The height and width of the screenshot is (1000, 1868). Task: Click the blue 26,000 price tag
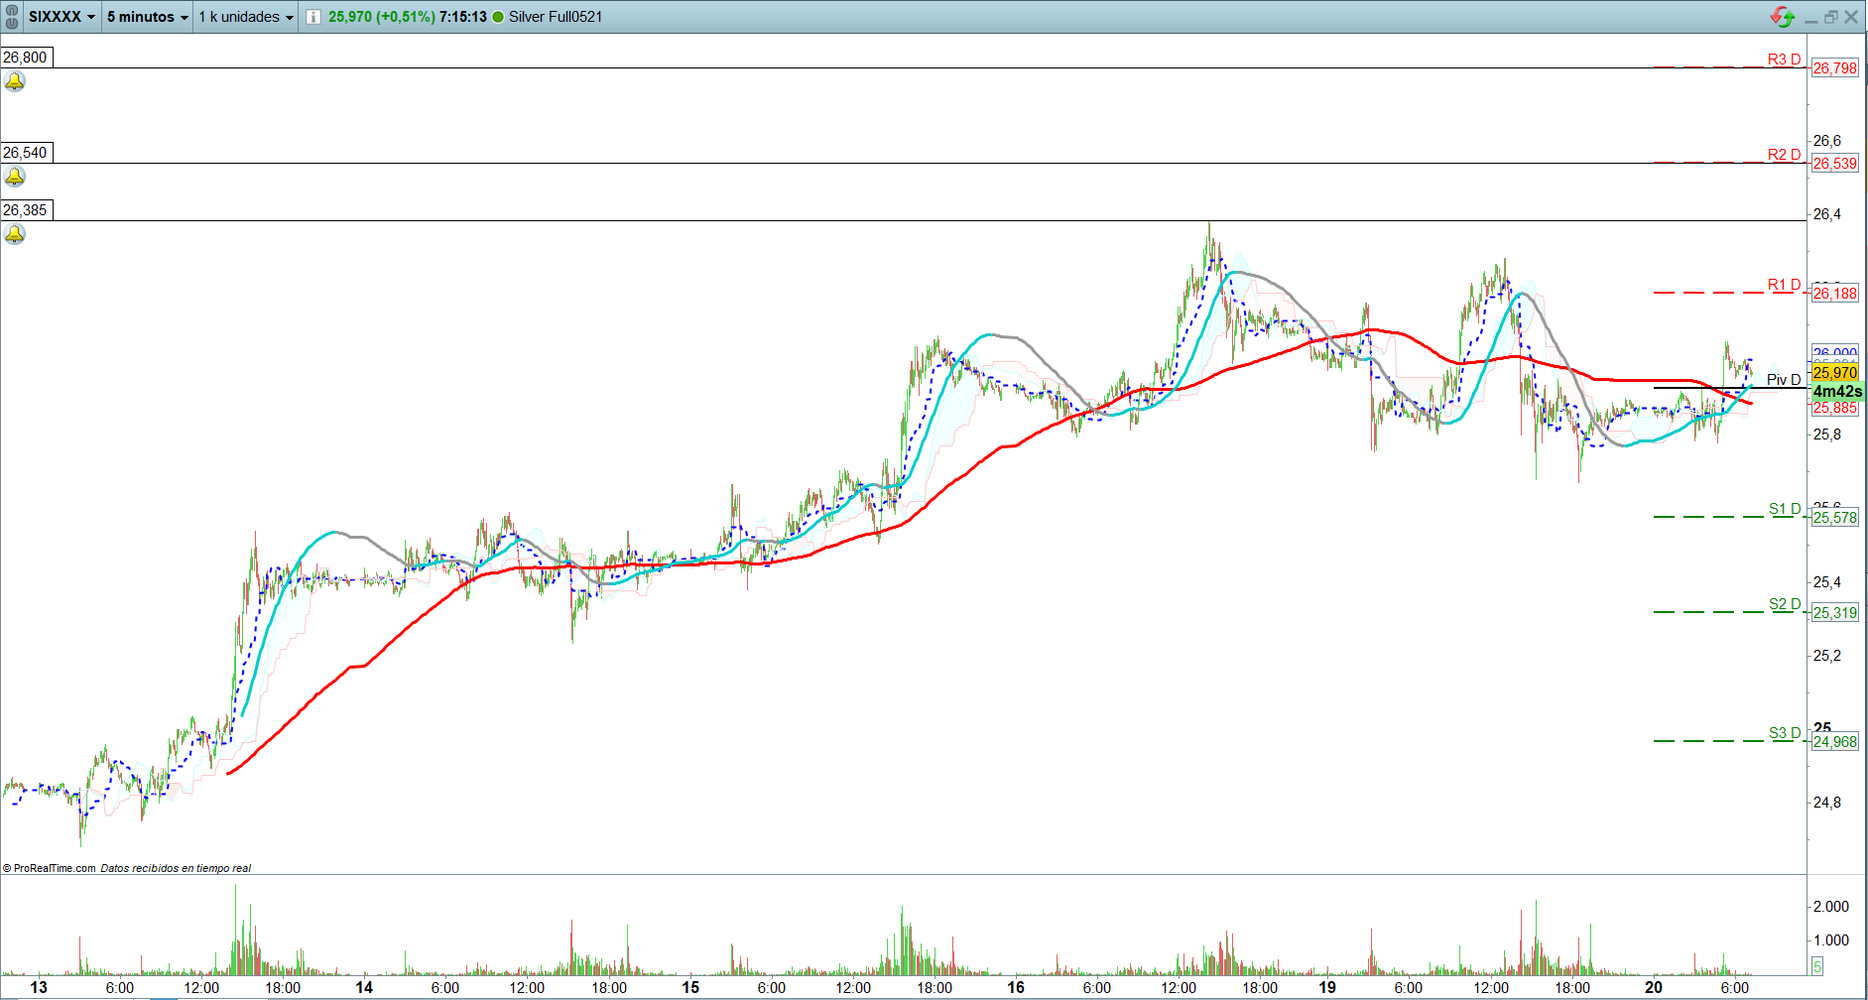point(1835,353)
